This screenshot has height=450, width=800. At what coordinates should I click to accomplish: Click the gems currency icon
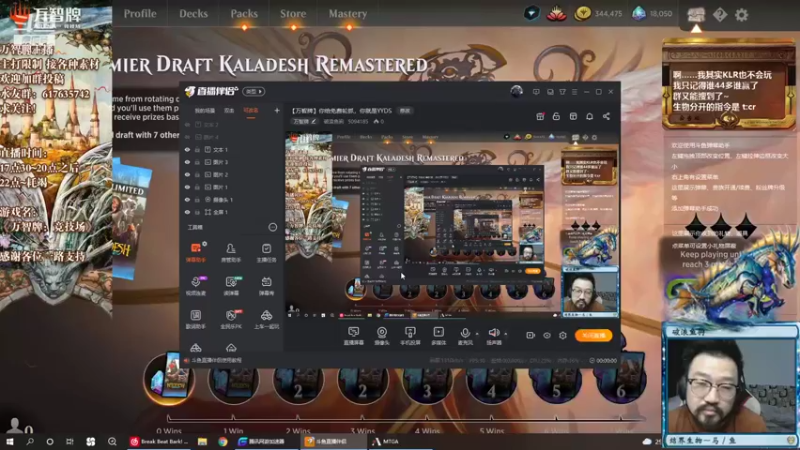pyautogui.click(x=639, y=14)
